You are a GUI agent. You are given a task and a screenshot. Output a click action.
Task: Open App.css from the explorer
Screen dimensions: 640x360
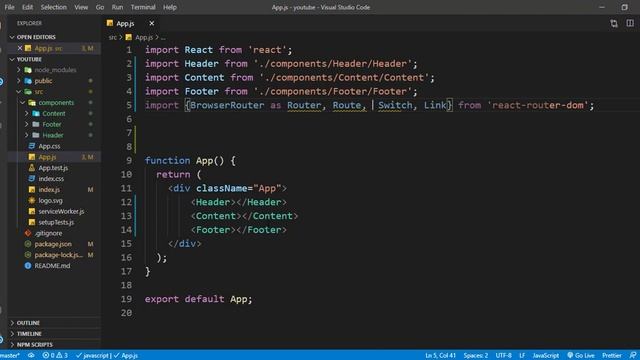point(49,146)
